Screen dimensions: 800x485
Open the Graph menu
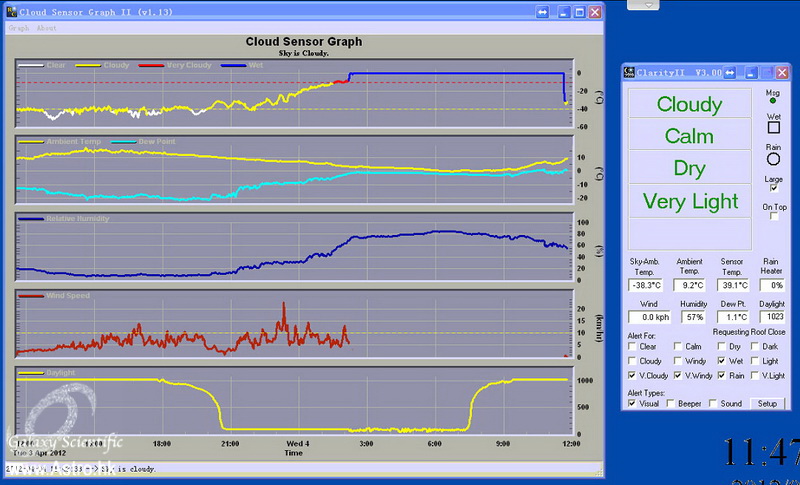[19, 28]
